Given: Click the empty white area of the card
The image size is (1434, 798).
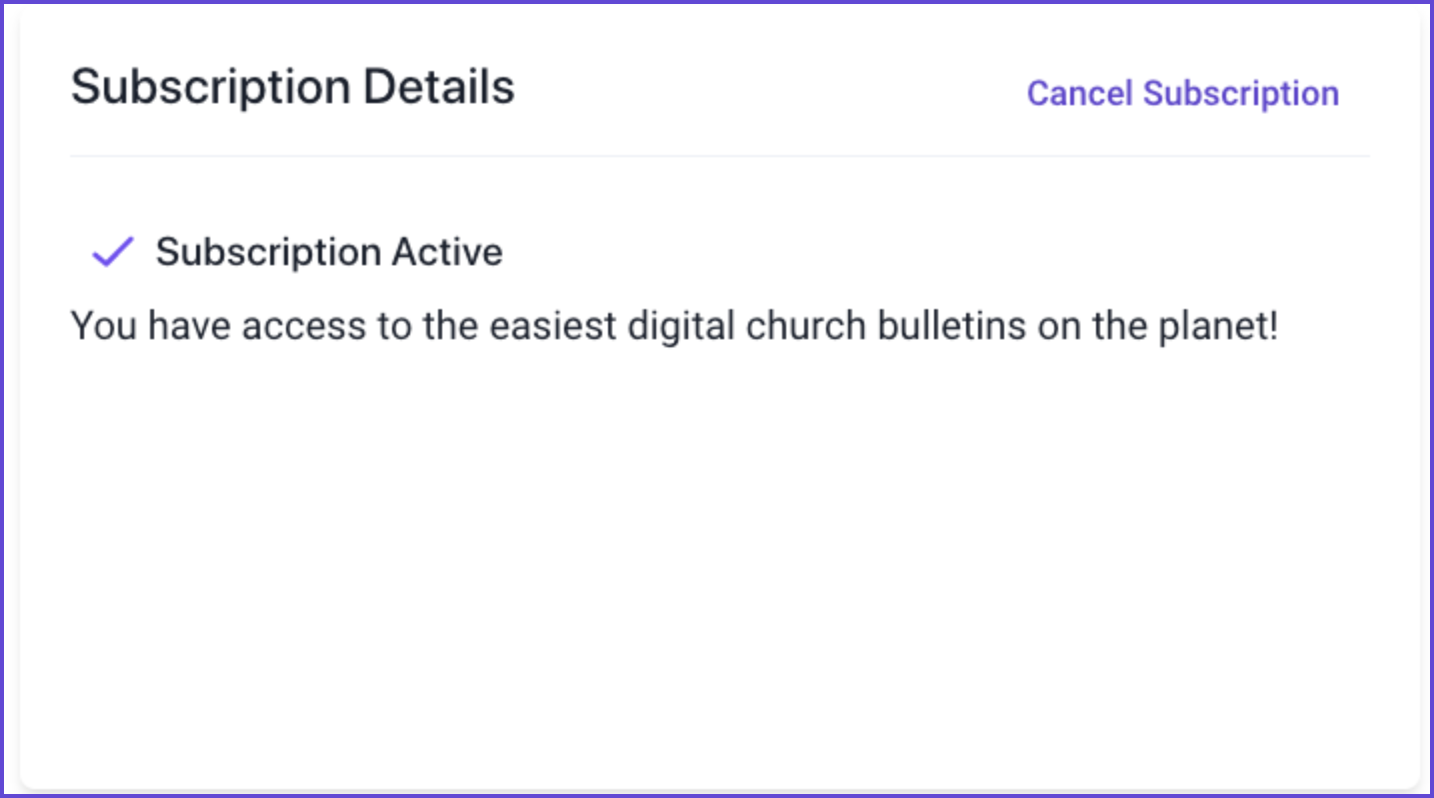Looking at the screenshot, I should (x=720, y=560).
